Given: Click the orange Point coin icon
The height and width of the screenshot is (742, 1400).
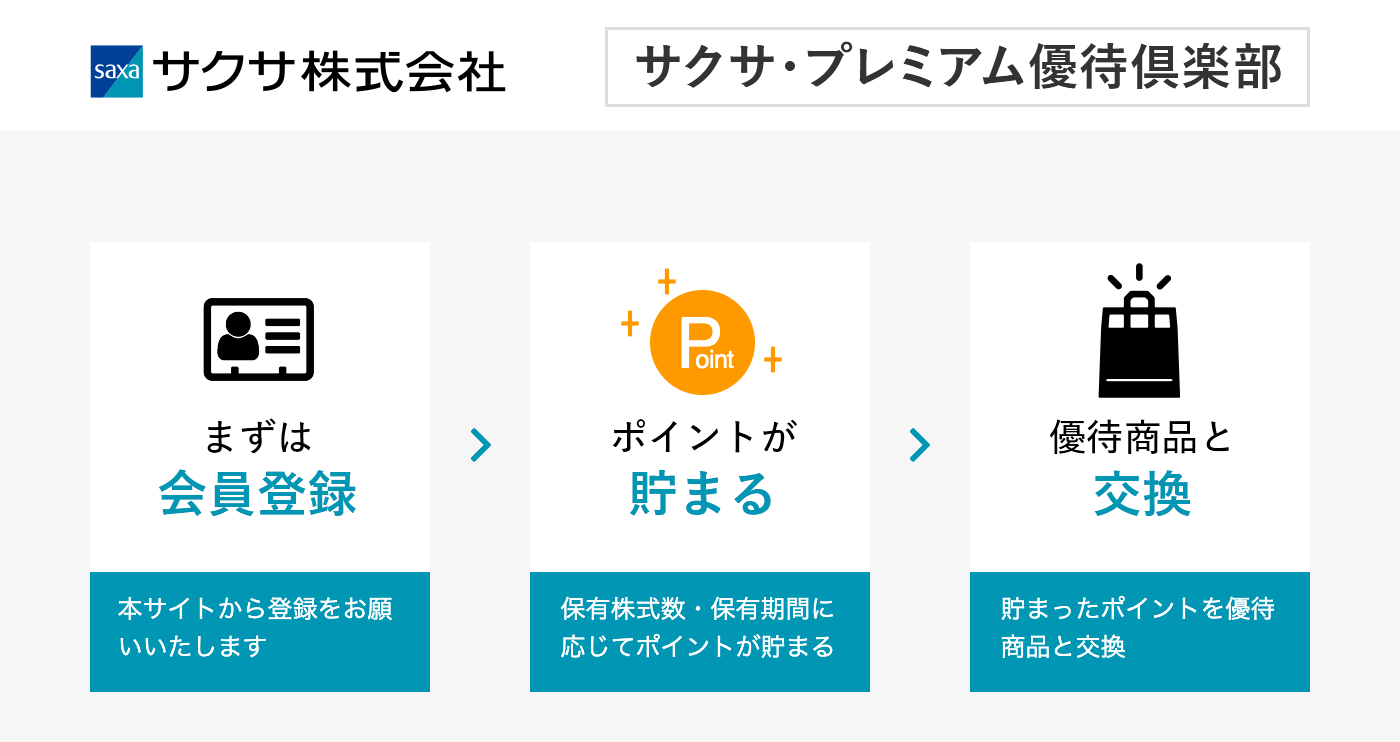Looking at the screenshot, I should pyautogui.click(x=701, y=342).
